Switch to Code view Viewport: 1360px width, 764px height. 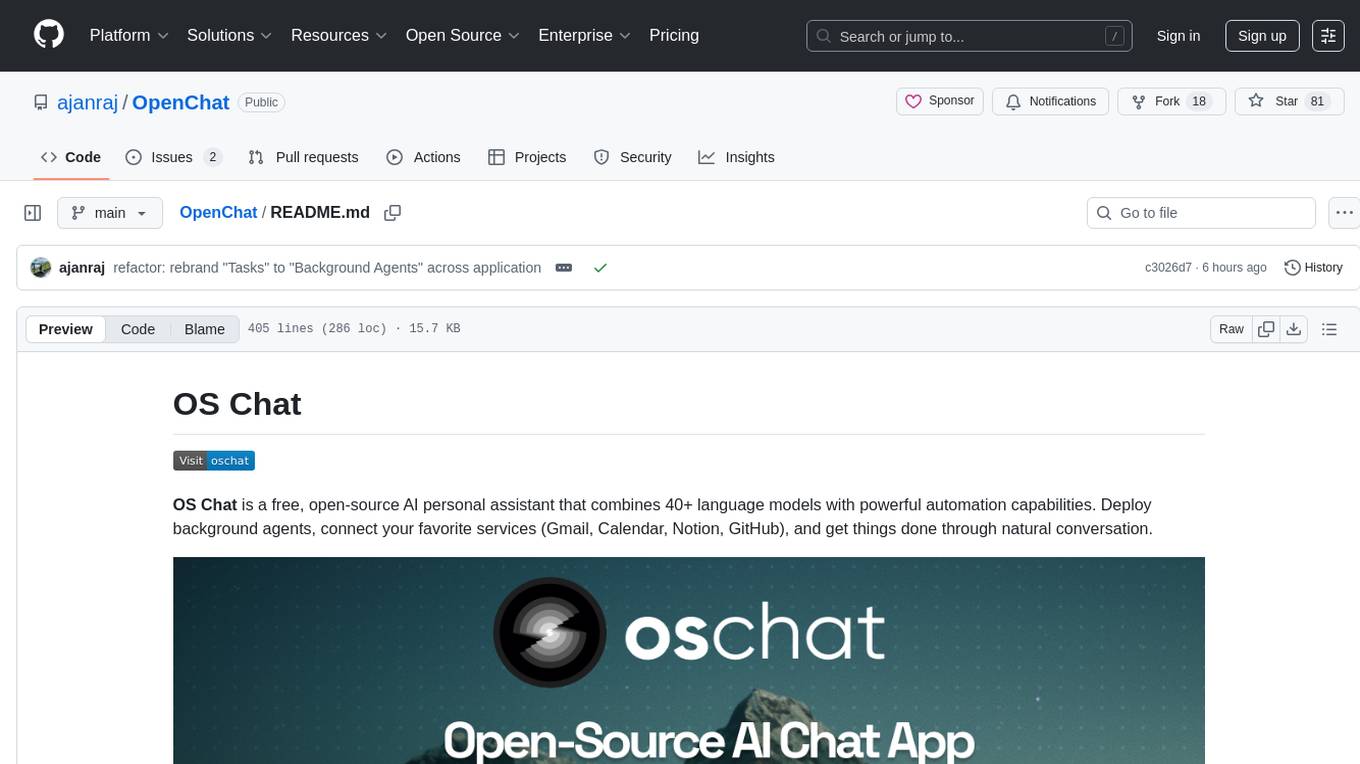coord(138,329)
